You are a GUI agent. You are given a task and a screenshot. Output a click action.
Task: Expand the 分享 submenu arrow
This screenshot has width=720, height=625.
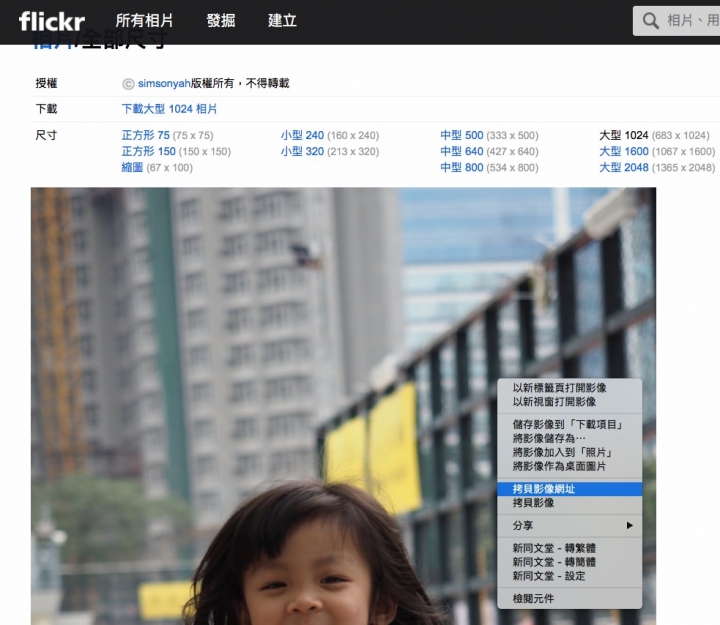(x=630, y=525)
